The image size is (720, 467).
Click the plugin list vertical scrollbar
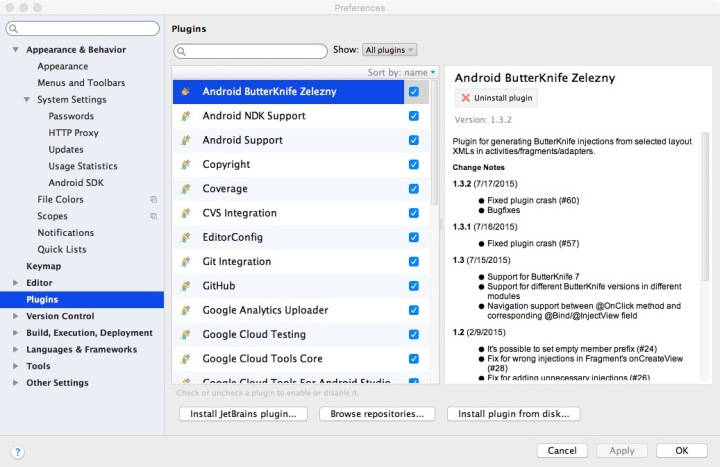click(x=434, y=143)
